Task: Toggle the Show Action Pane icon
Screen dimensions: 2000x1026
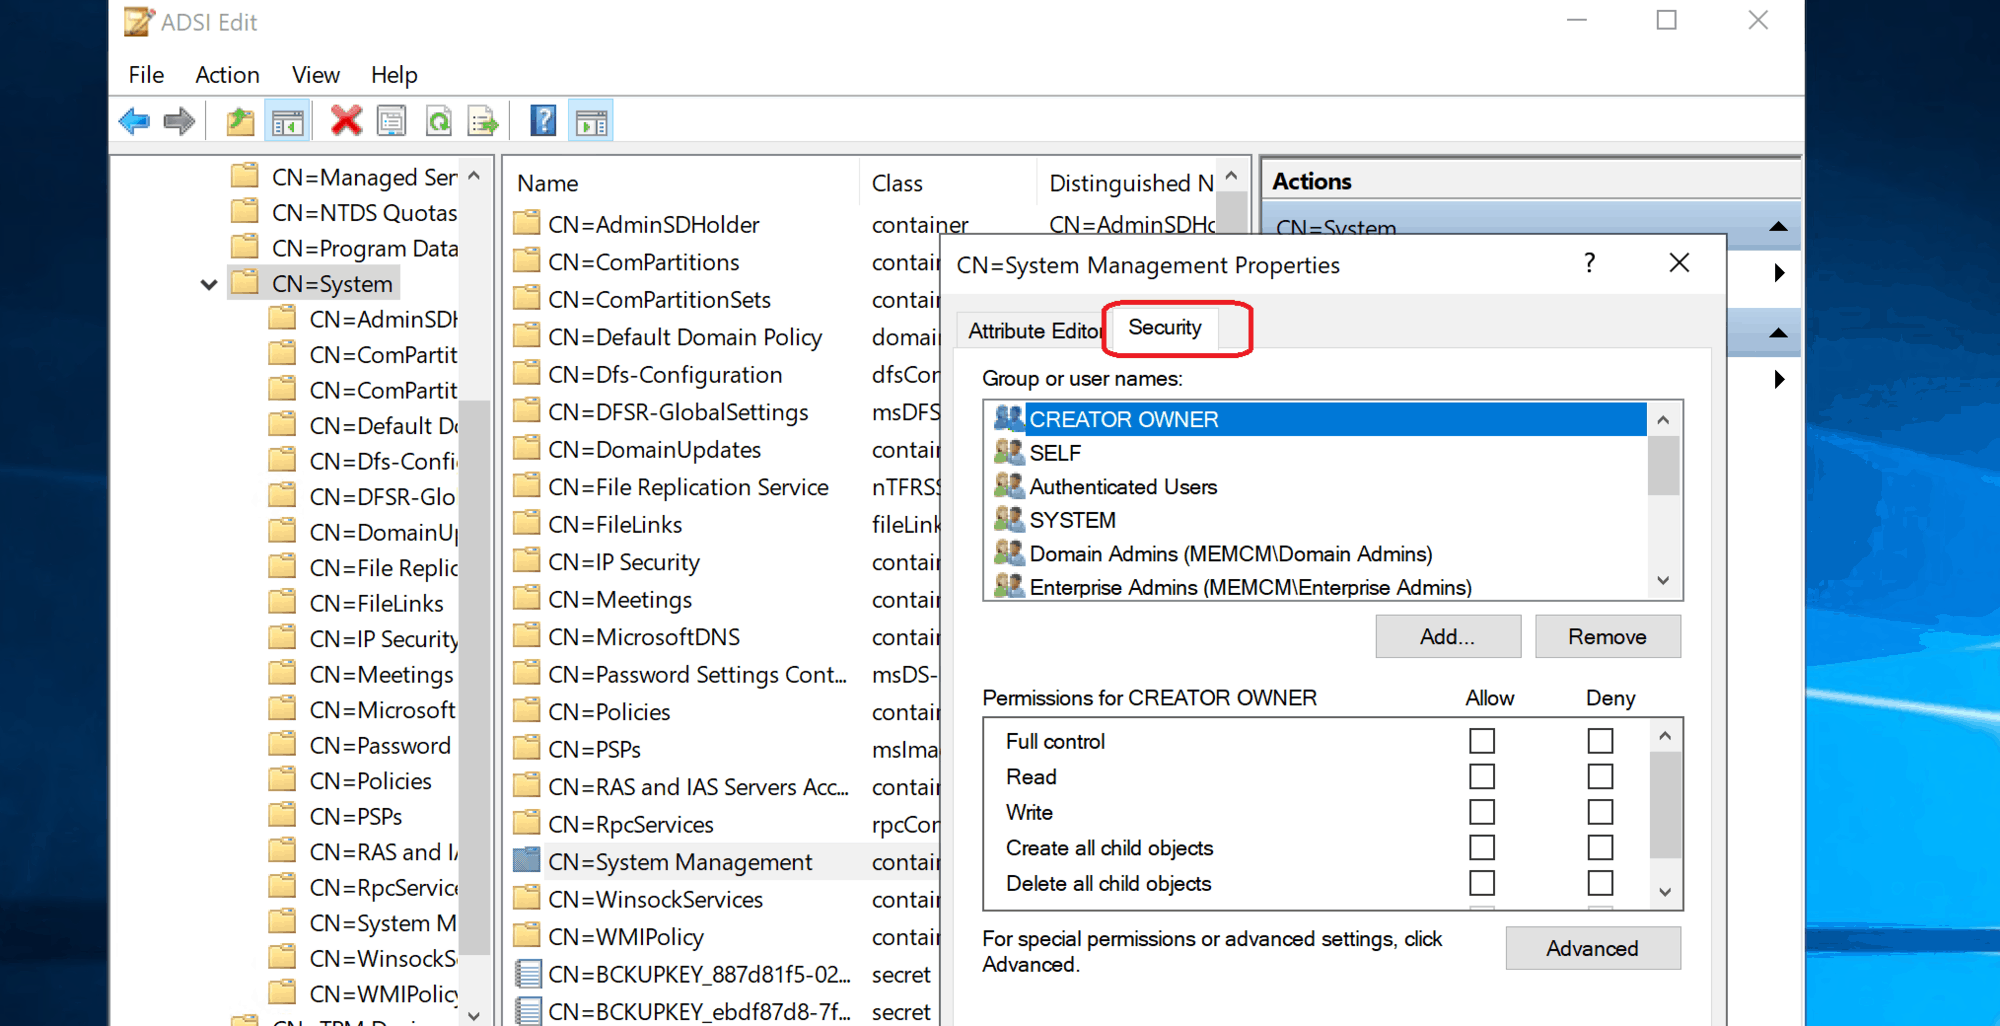Action: point(590,120)
